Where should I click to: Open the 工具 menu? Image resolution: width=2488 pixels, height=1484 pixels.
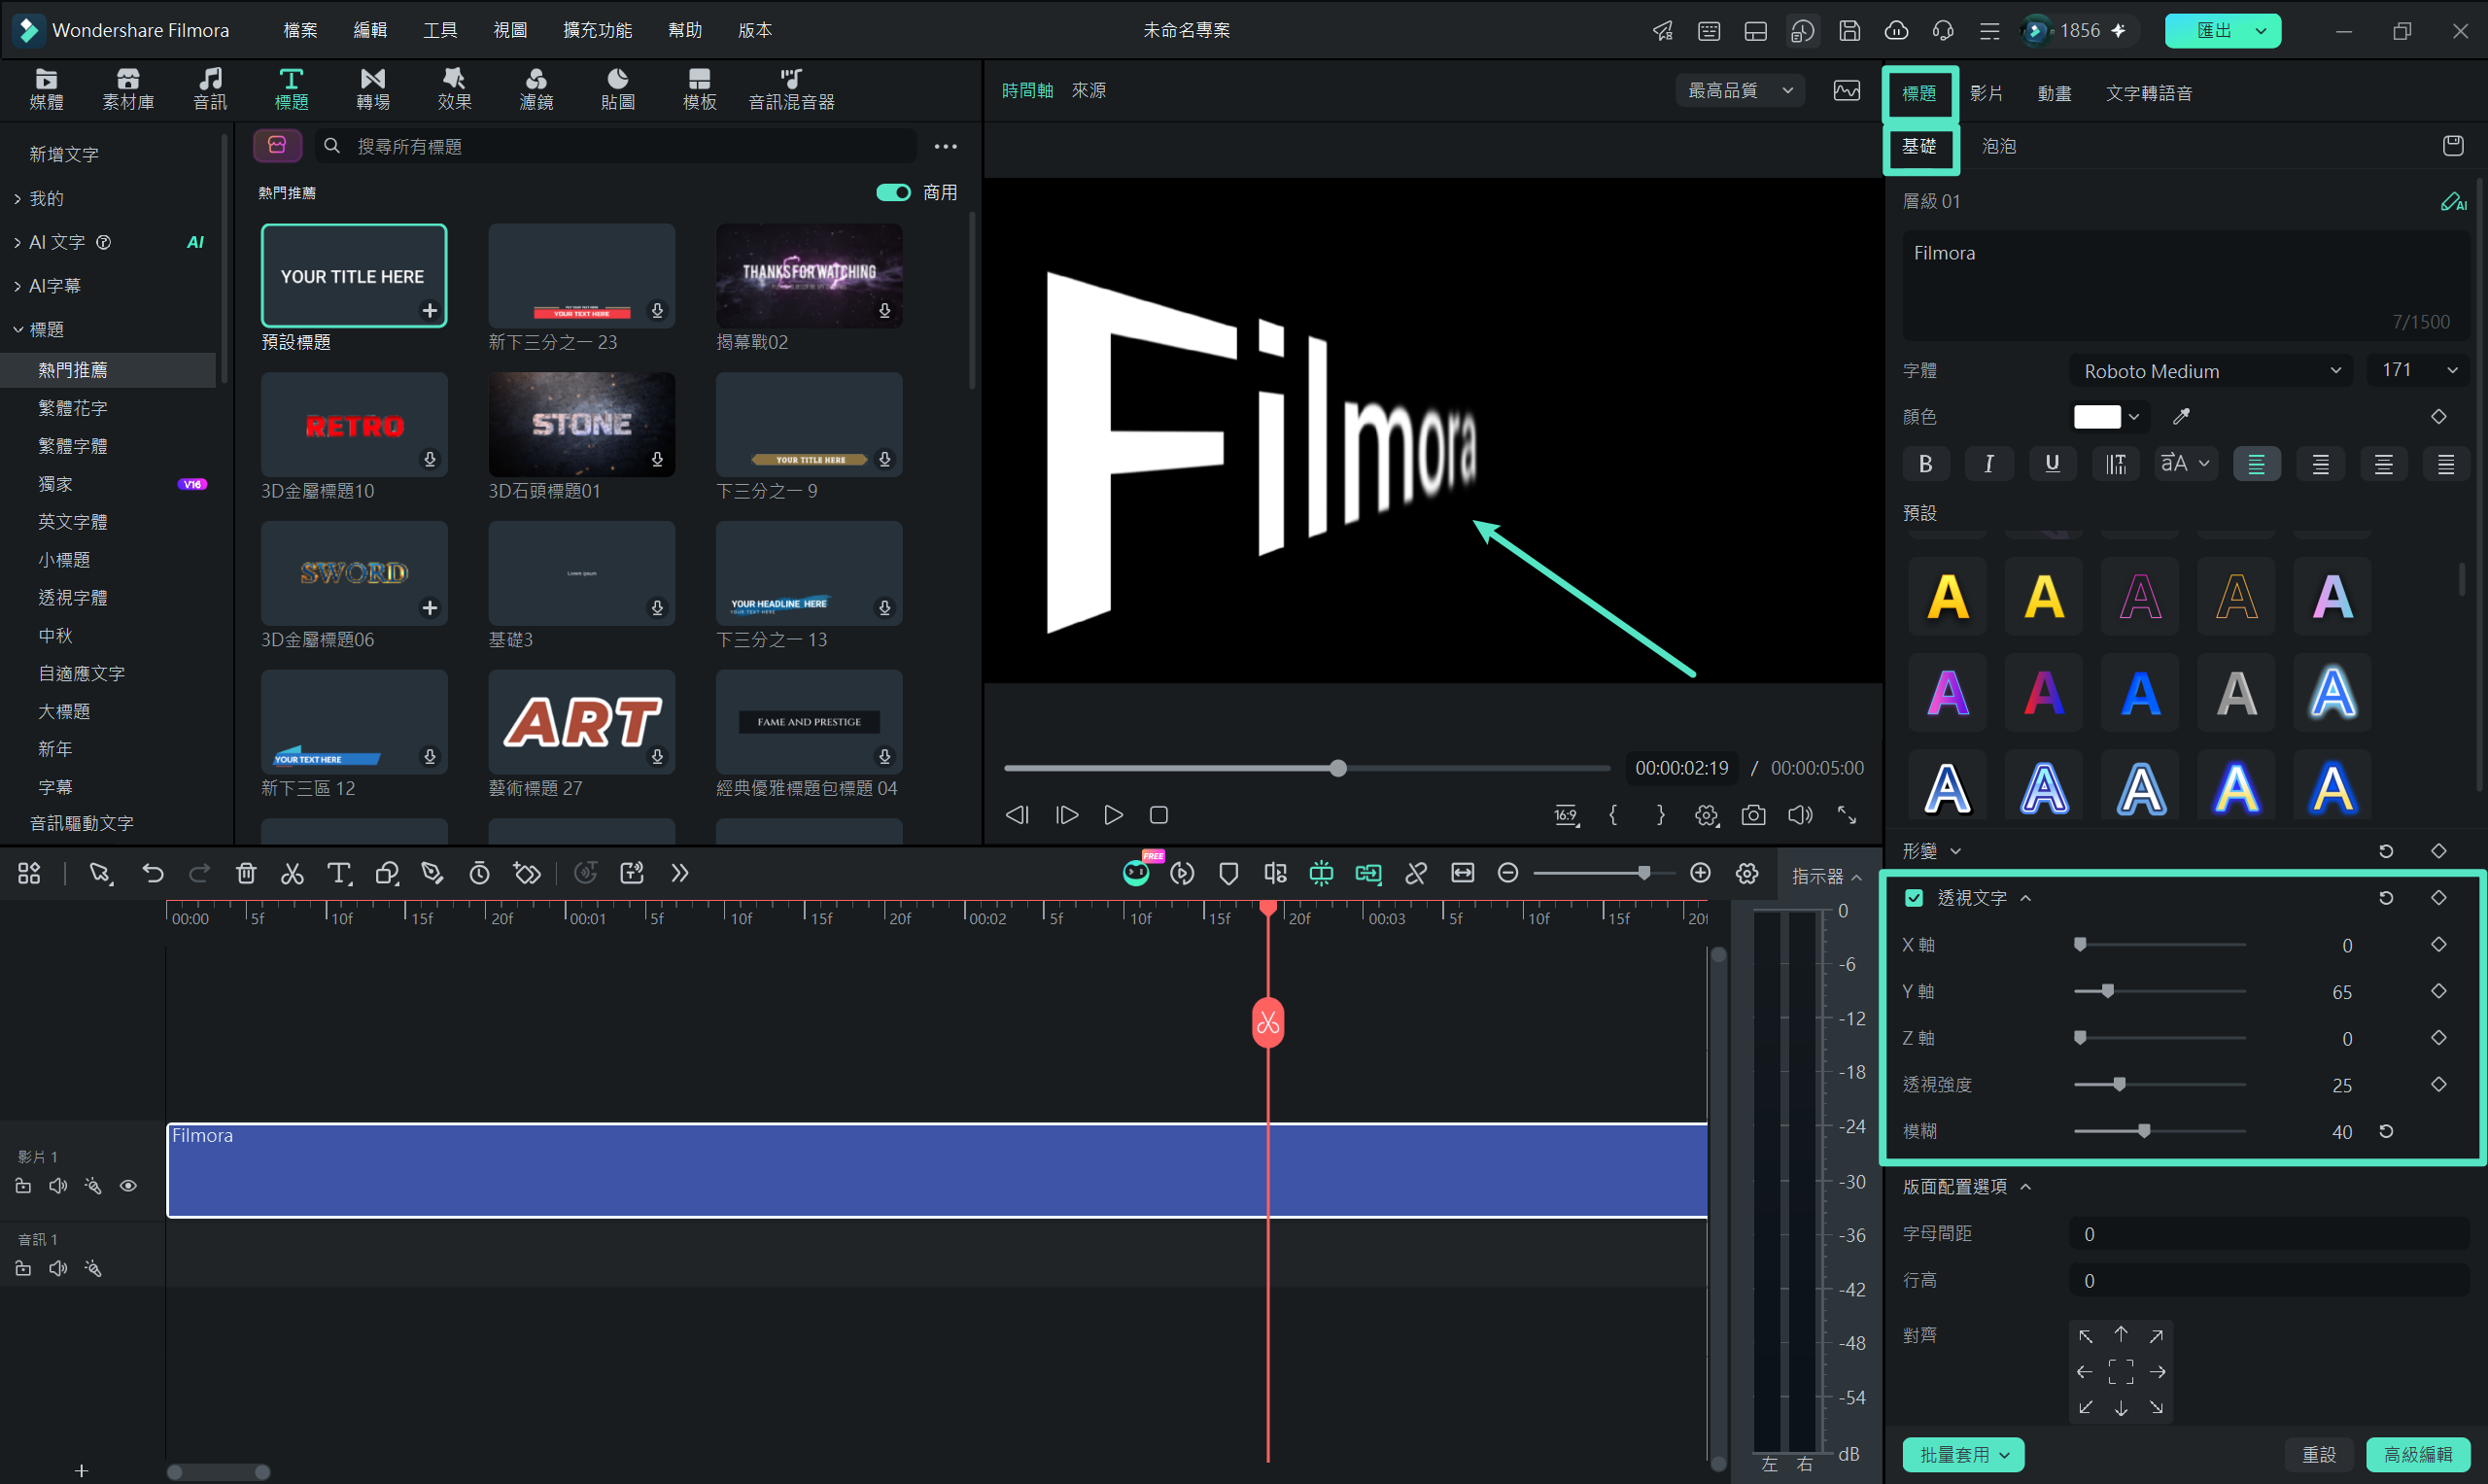pyautogui.click(x=440, y=30)
